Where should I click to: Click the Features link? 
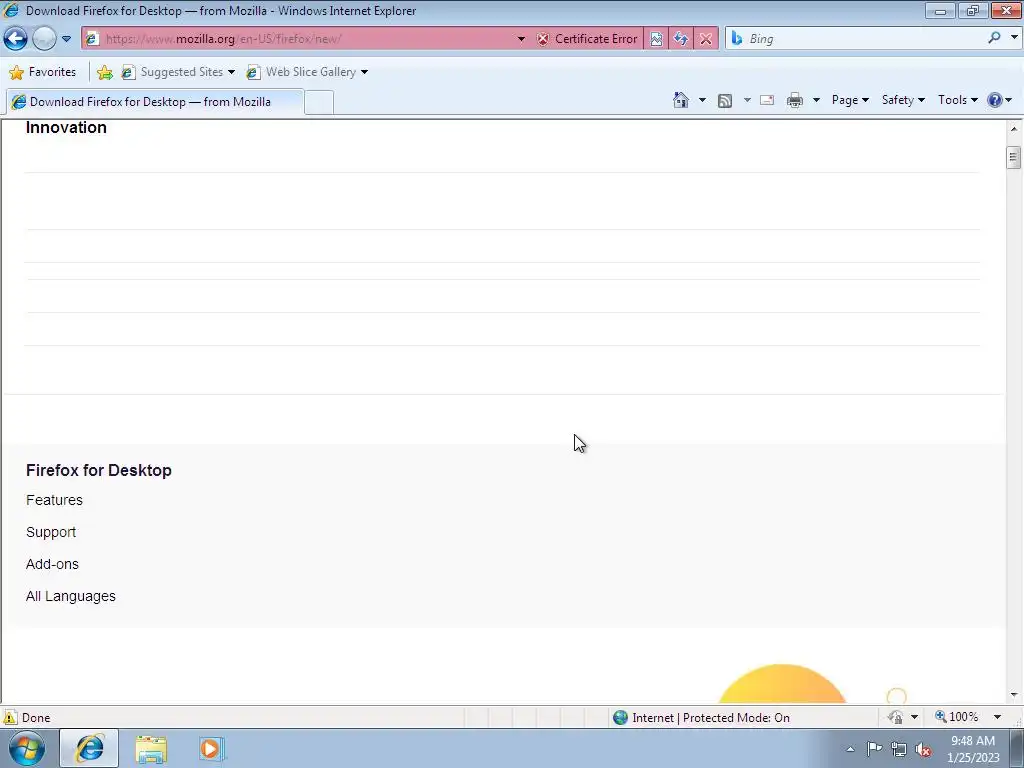[54, 500]
